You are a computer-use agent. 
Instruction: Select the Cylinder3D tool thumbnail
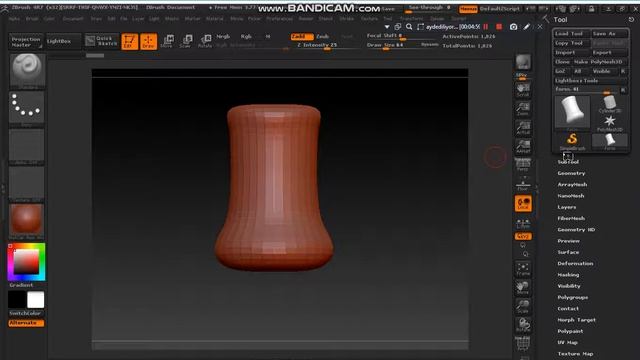pyautogui.click(x=610, y=104)
